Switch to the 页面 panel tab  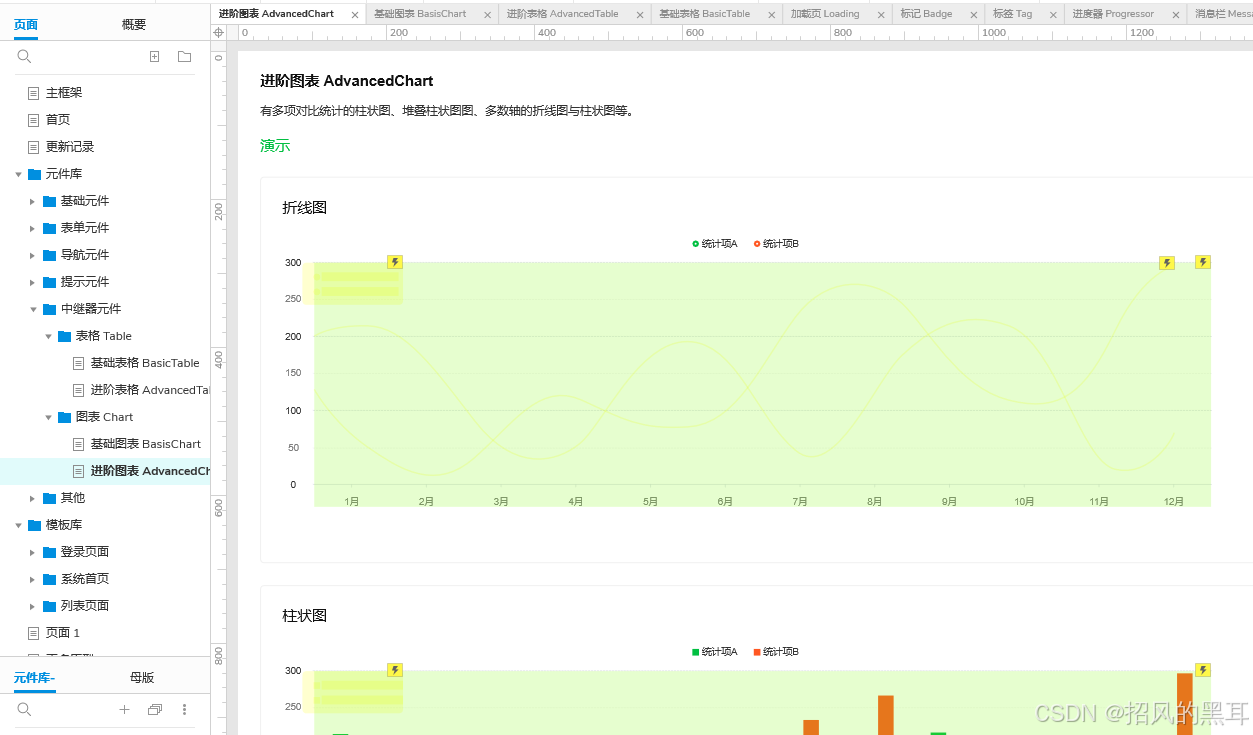click(x=26, y=25)
